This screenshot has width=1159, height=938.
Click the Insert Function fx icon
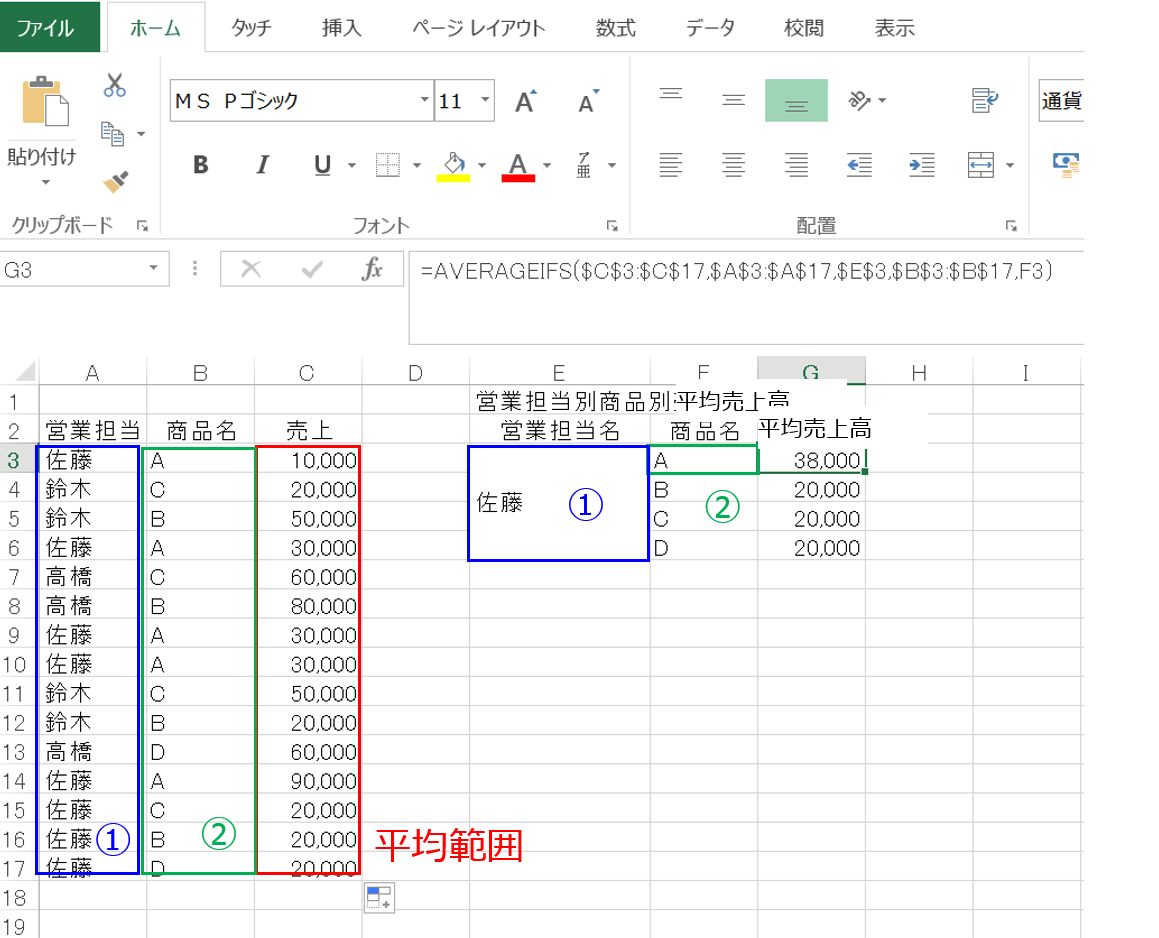pos(372,269)
